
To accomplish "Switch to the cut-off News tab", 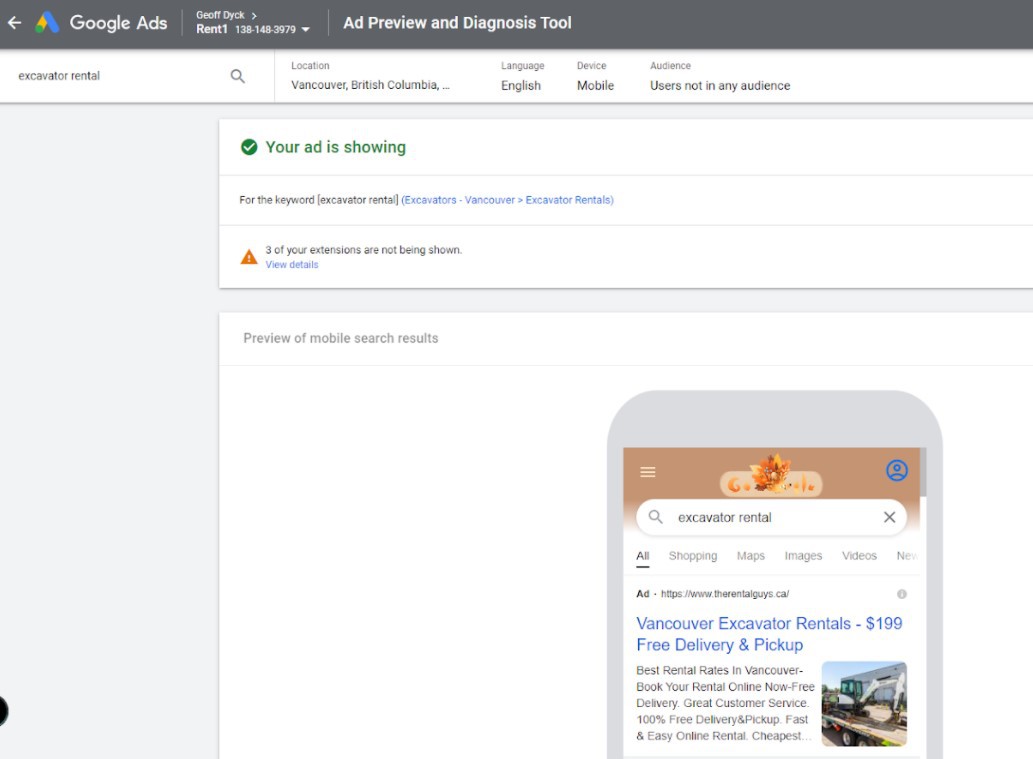I will coord(907,556).
